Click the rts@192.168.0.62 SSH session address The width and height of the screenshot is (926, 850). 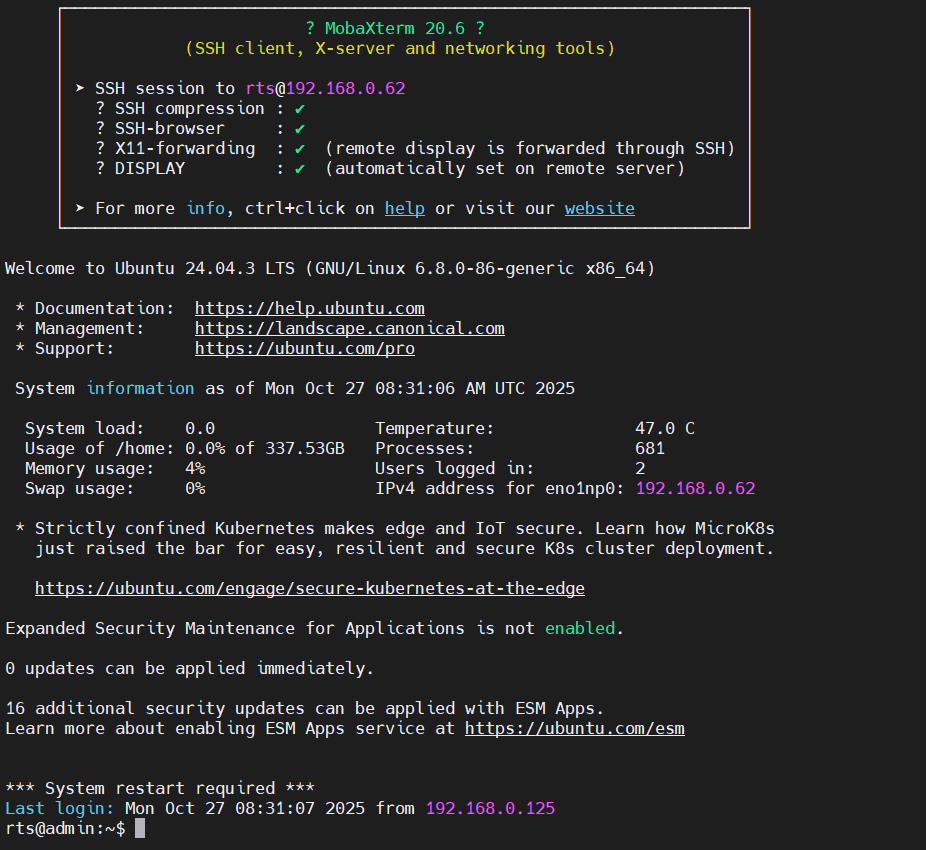coord(325,89)
